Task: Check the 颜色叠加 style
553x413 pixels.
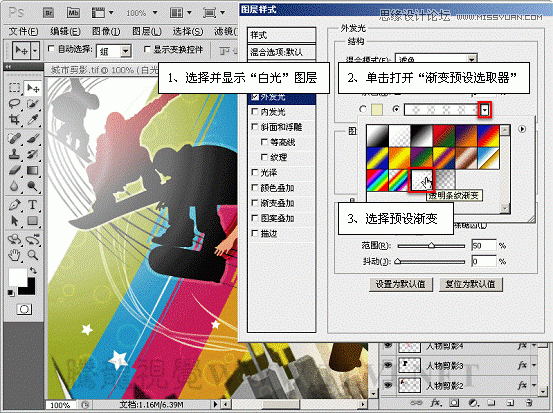Action: 255,187
